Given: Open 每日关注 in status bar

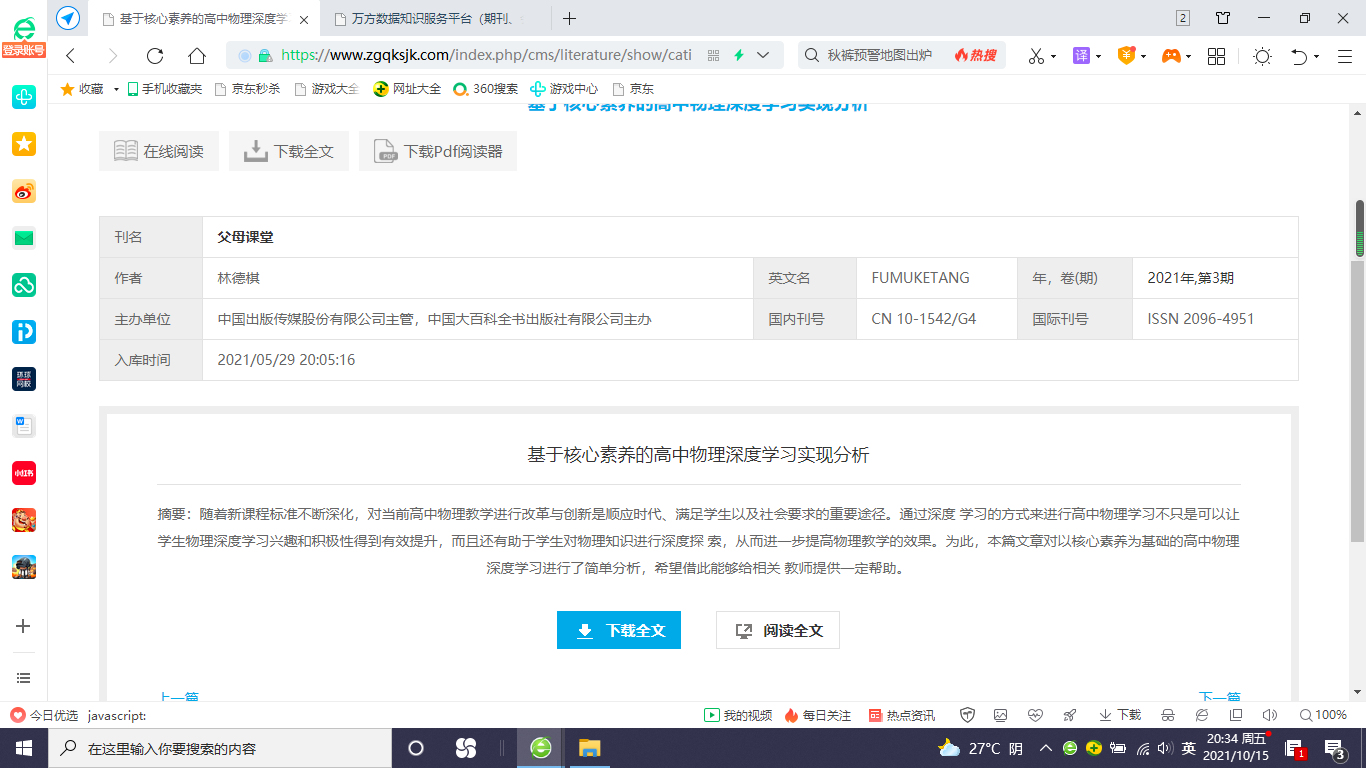Looking at the screenshot, I should click(818, 715).
